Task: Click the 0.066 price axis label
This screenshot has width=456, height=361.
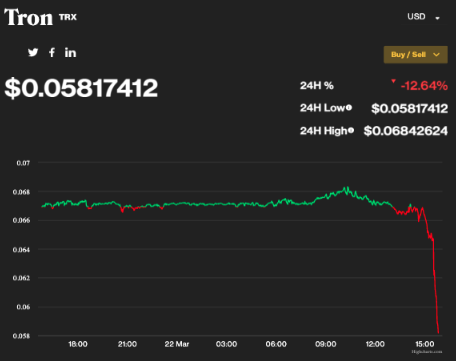Action: coord(21,220)
